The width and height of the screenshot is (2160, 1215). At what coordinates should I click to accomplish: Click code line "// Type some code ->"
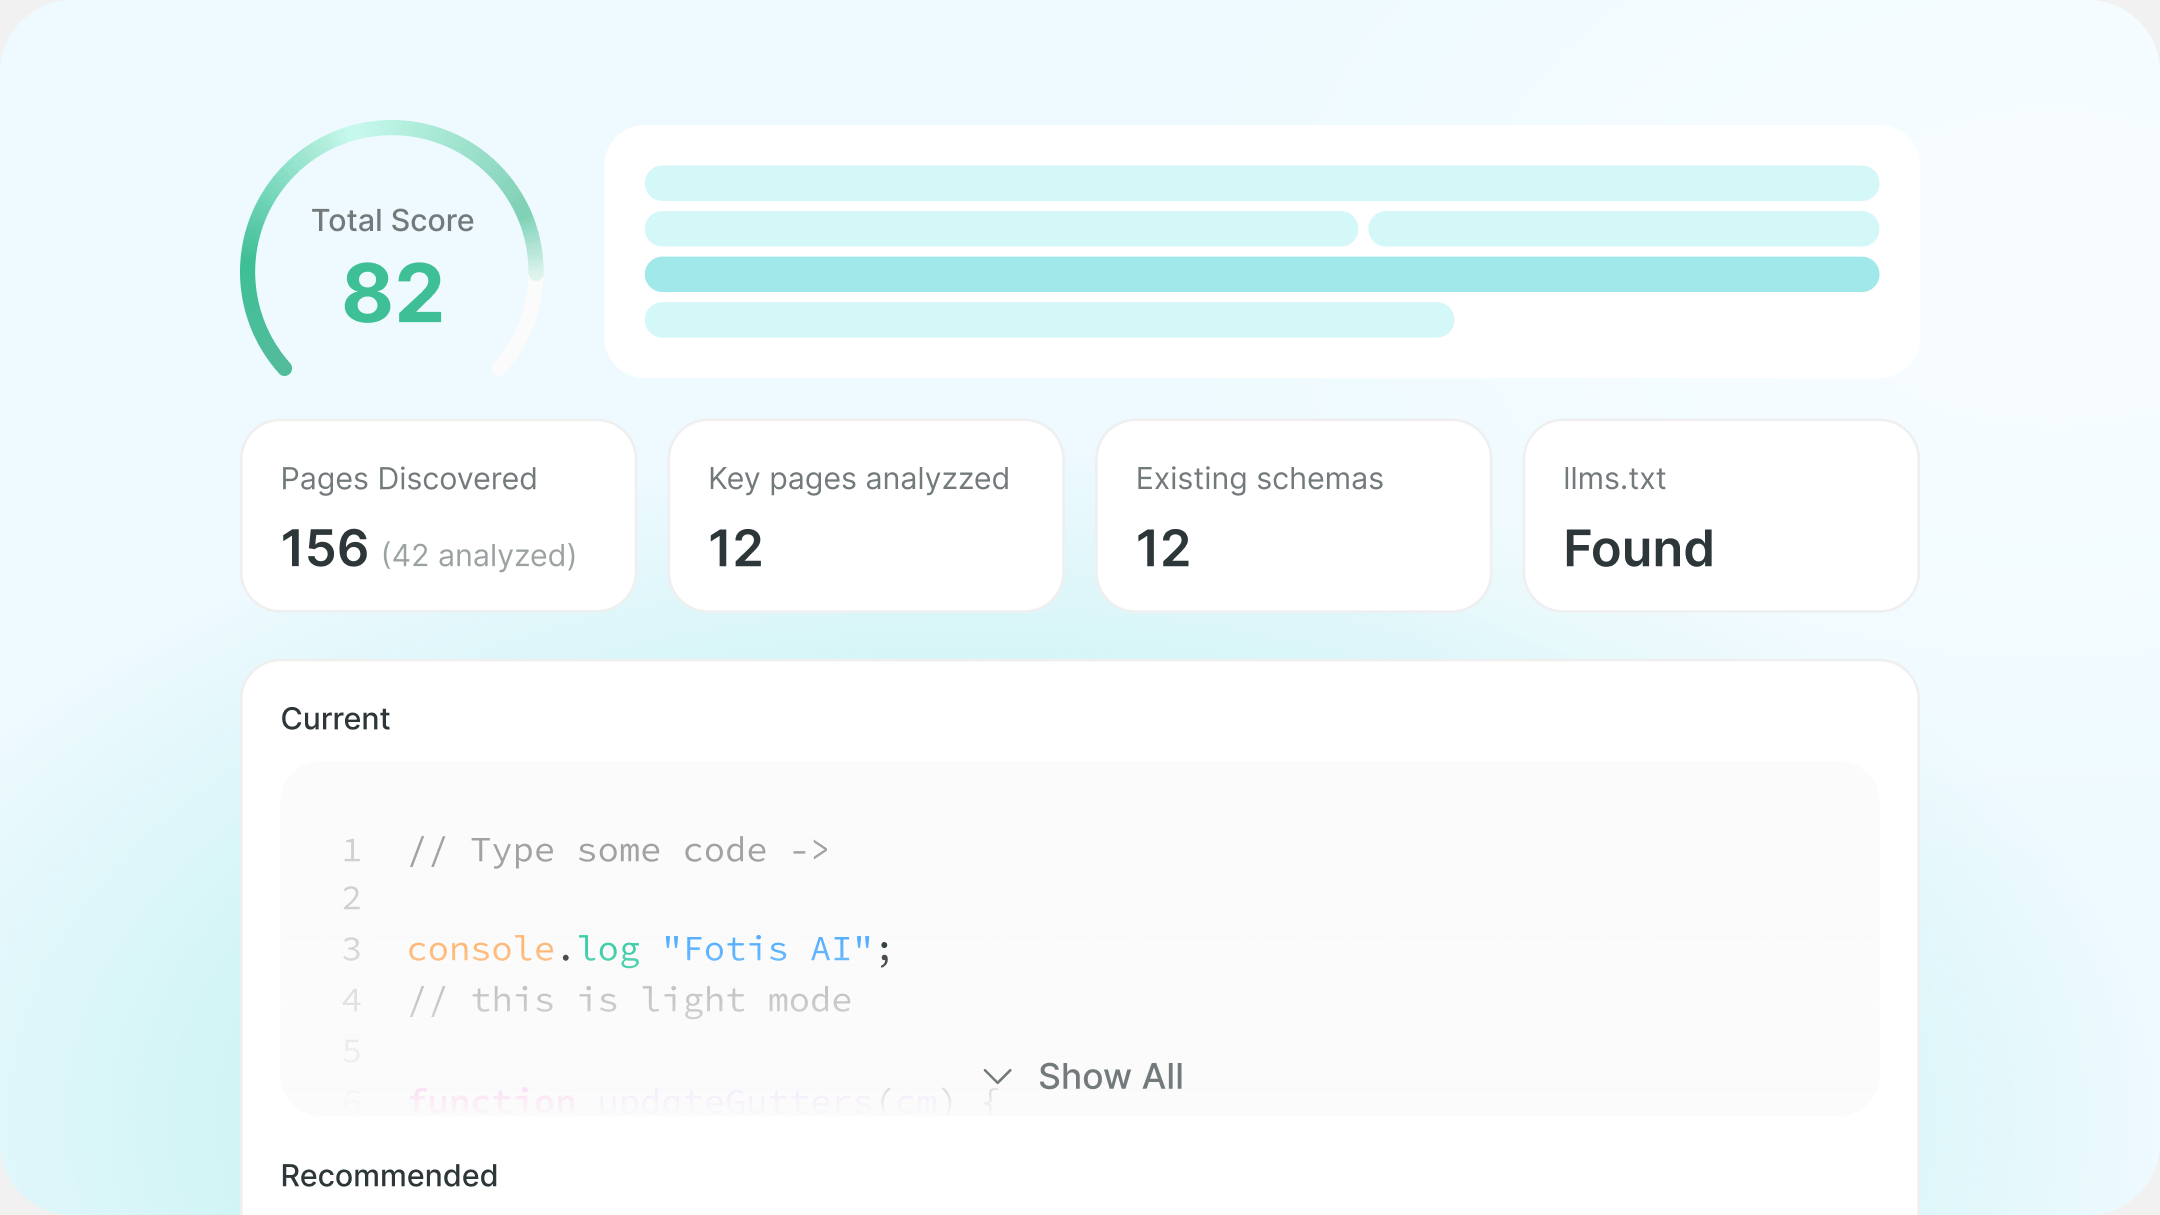coord(619,851)
